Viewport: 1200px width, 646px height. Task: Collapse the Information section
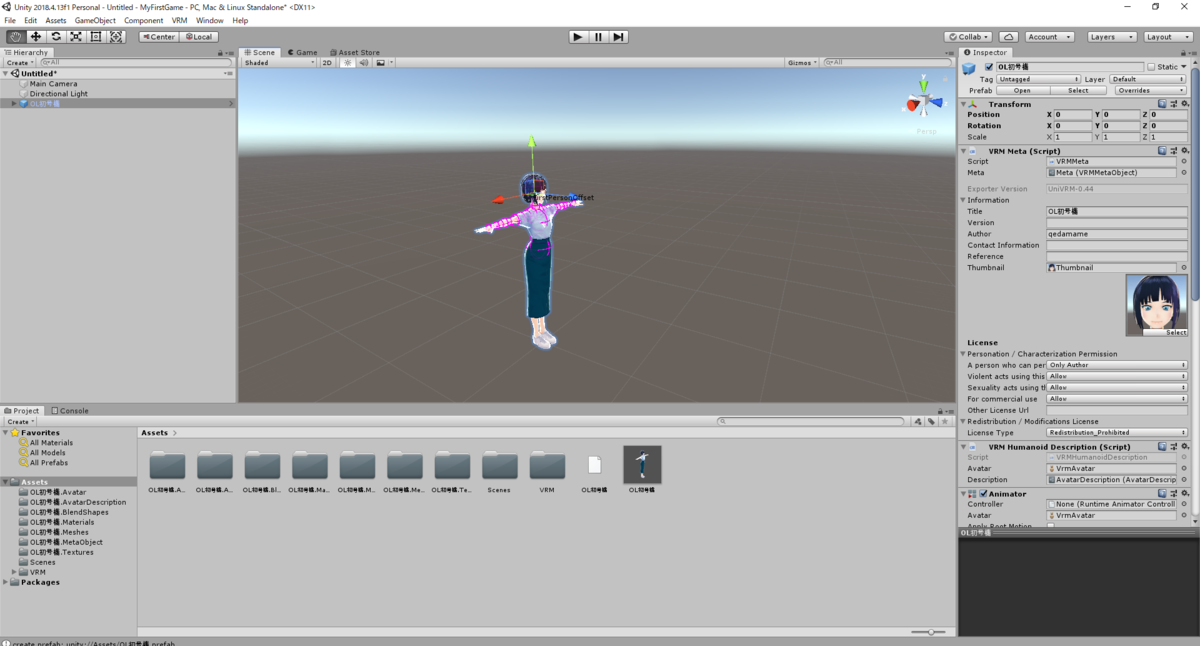point(963,200)
